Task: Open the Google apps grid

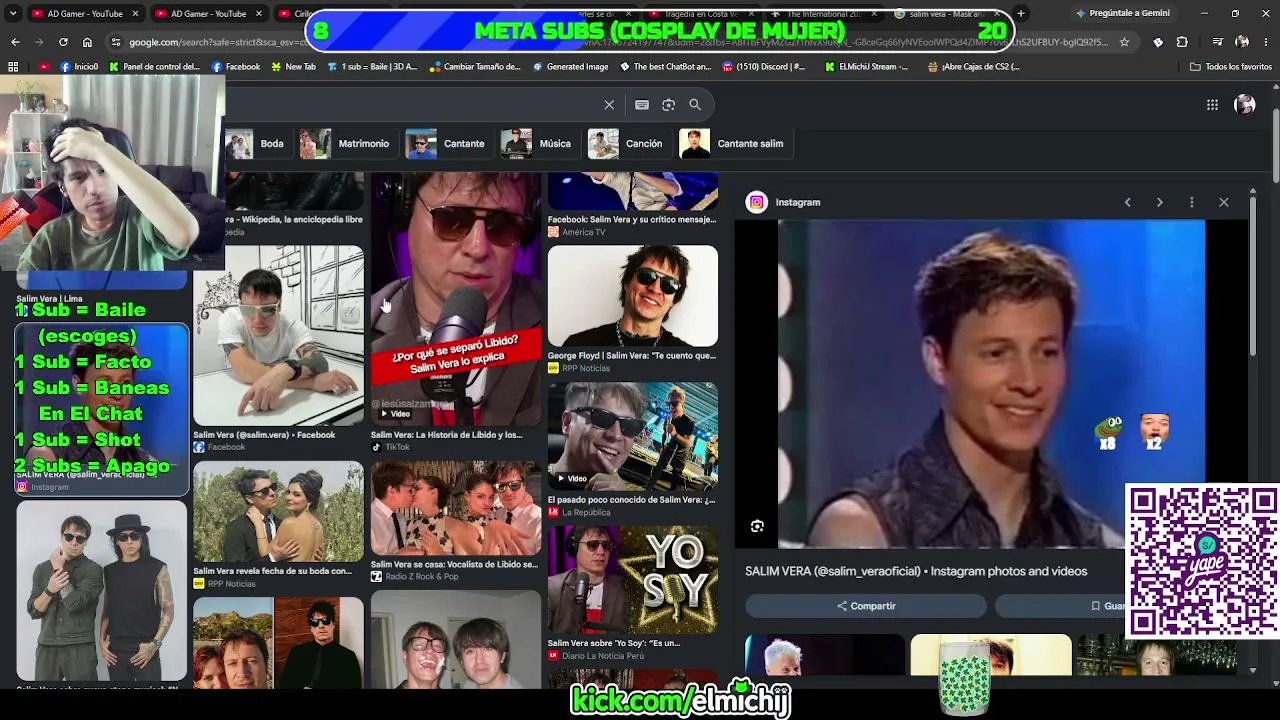Action: [1212, 105]
